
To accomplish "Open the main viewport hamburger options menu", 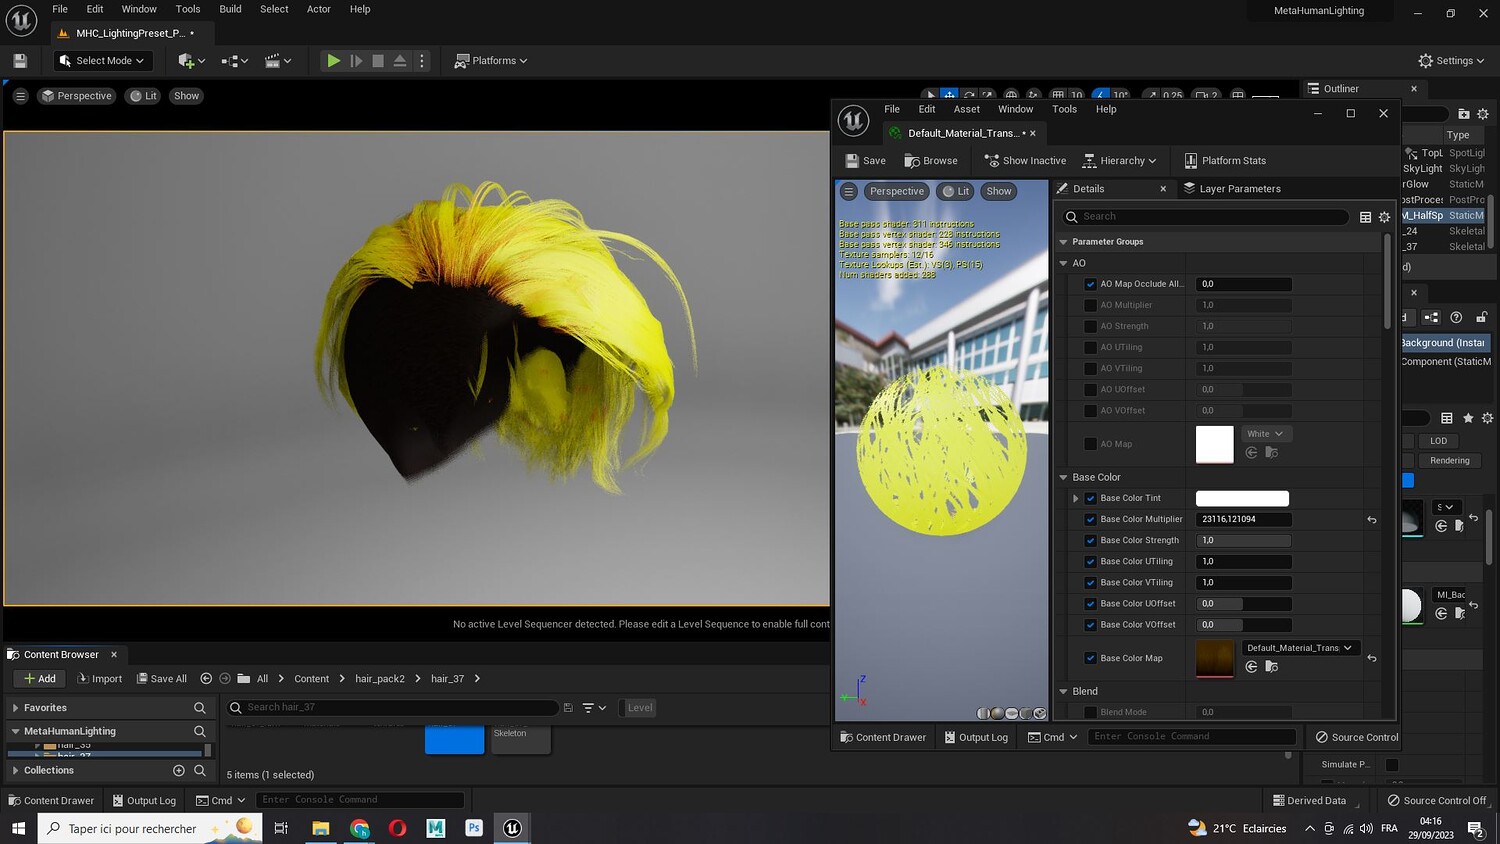I will (20, 96).
